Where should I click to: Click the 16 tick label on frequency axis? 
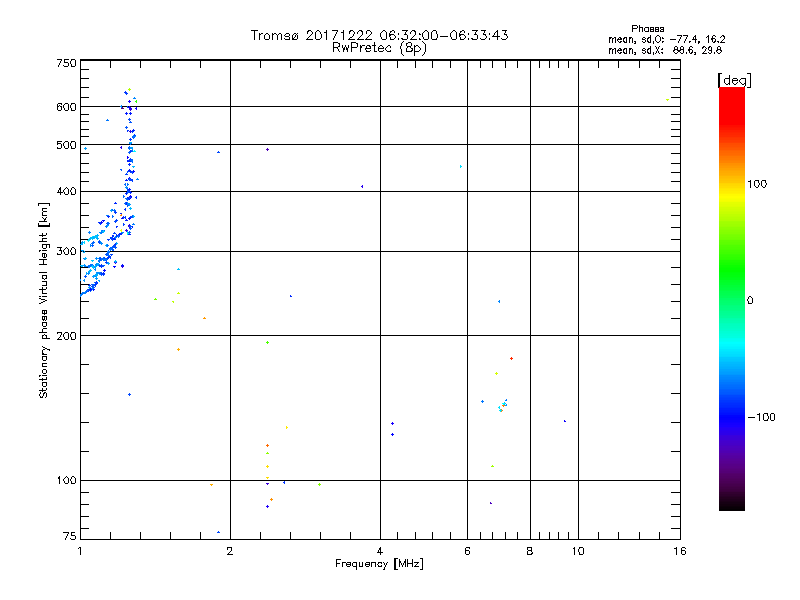(678, 551)
